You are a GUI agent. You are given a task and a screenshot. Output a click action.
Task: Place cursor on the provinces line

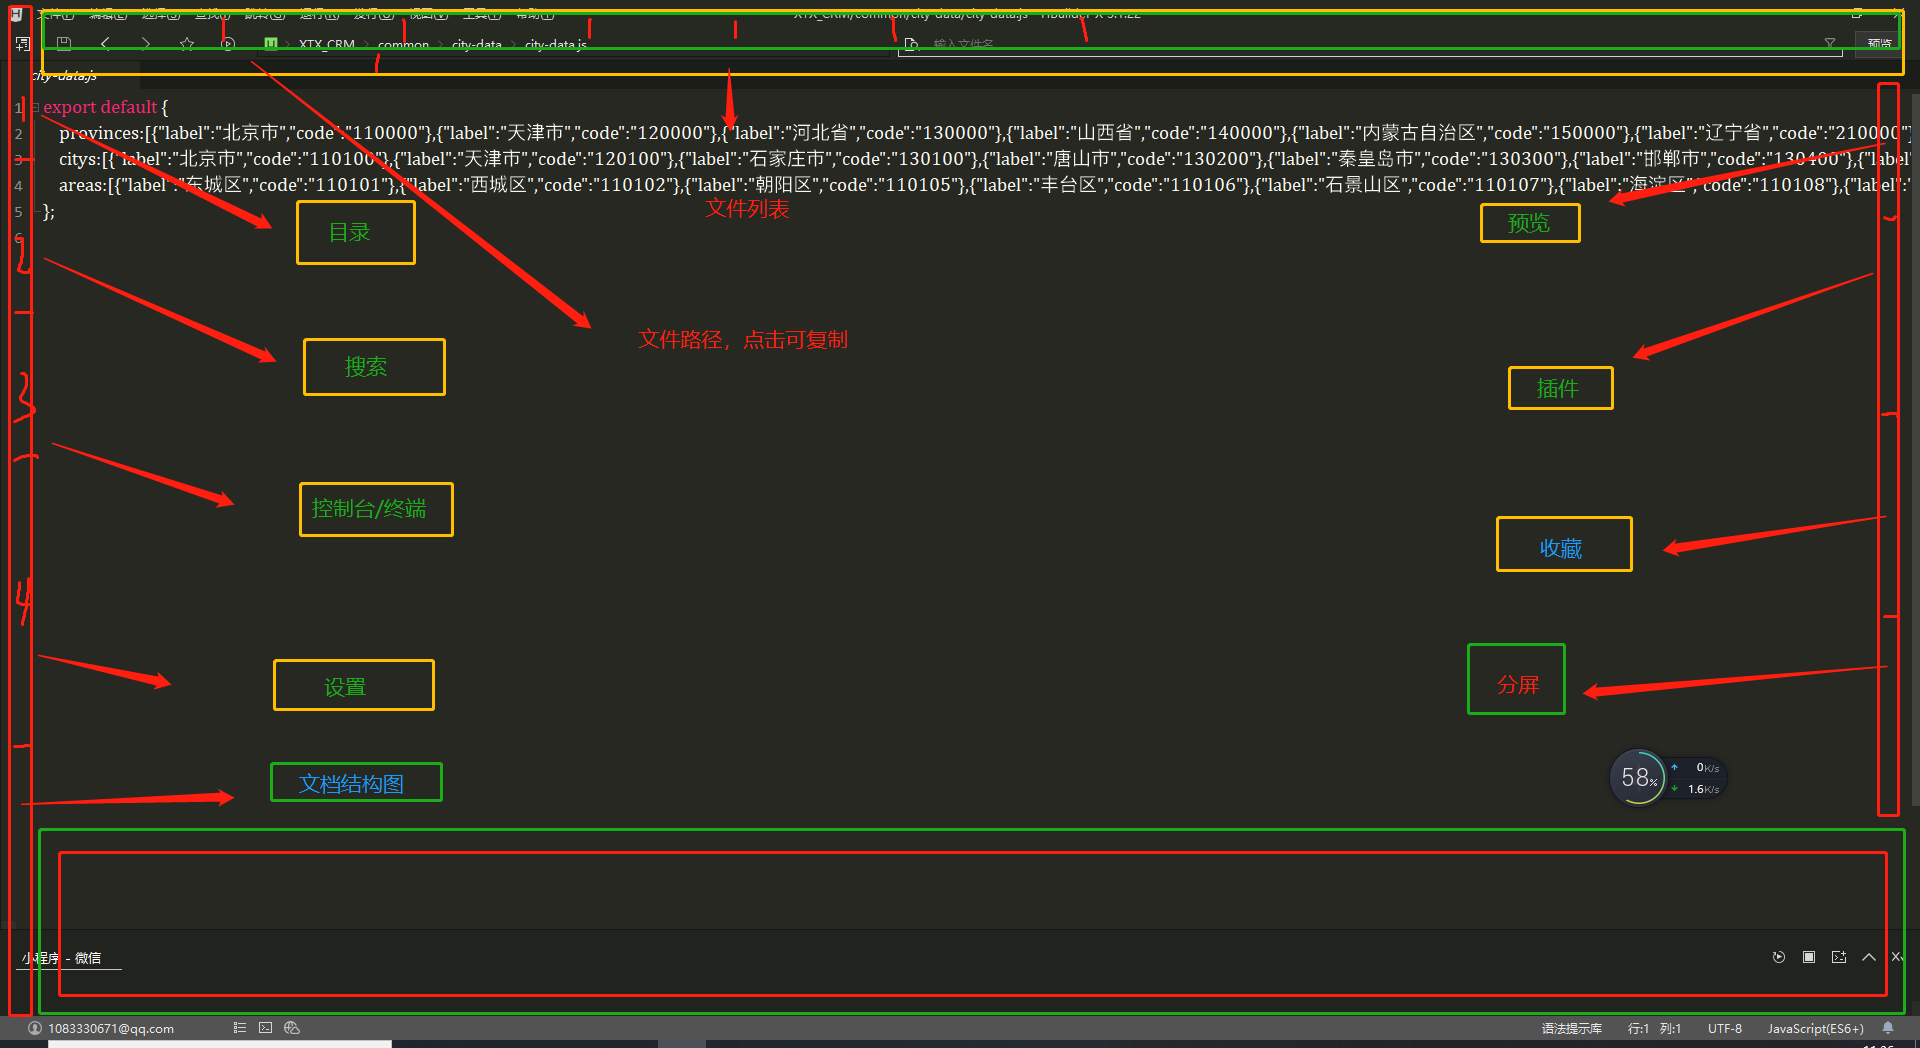tap(985, 133)
